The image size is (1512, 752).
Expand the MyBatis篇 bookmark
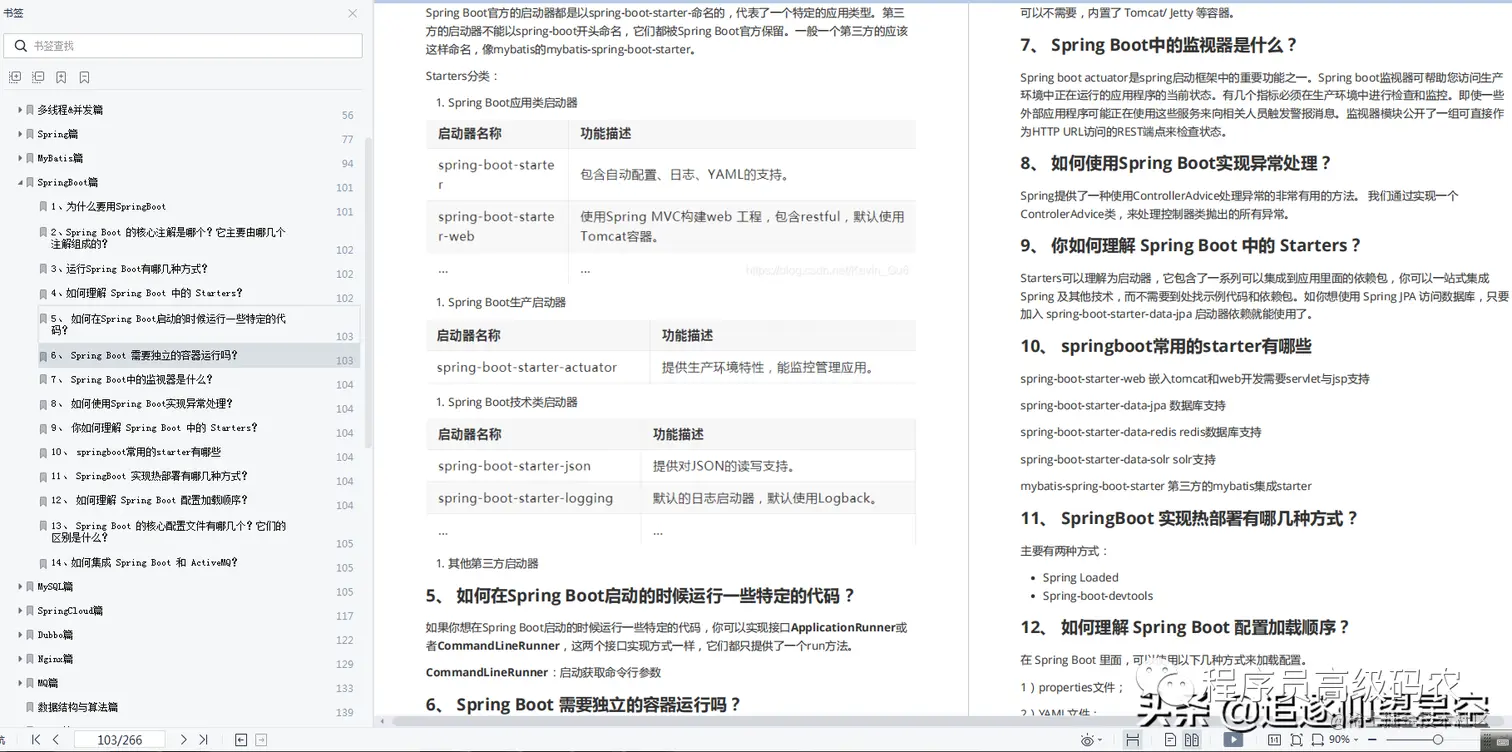19,158
